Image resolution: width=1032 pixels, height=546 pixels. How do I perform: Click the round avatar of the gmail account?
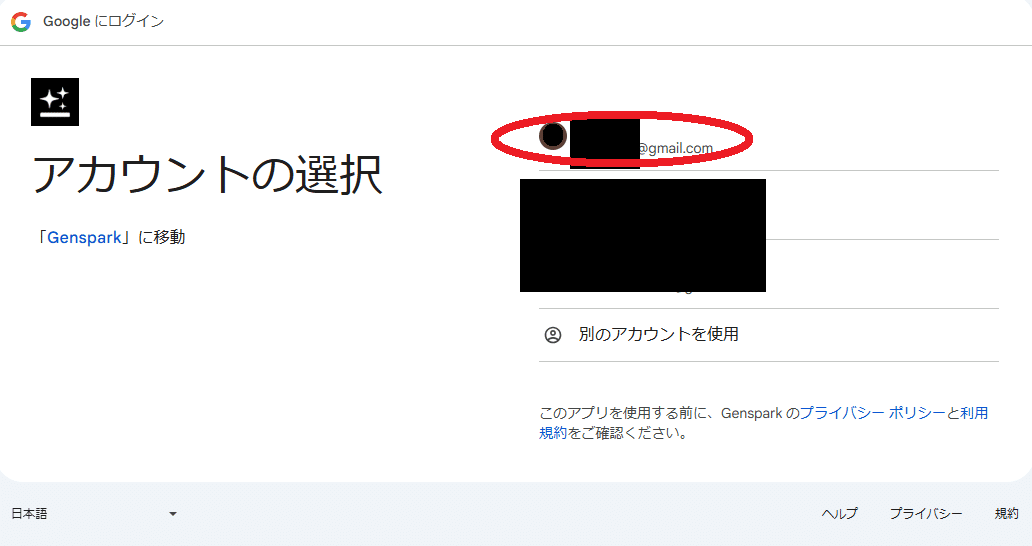pyautogui.click(x=553, y=136)
